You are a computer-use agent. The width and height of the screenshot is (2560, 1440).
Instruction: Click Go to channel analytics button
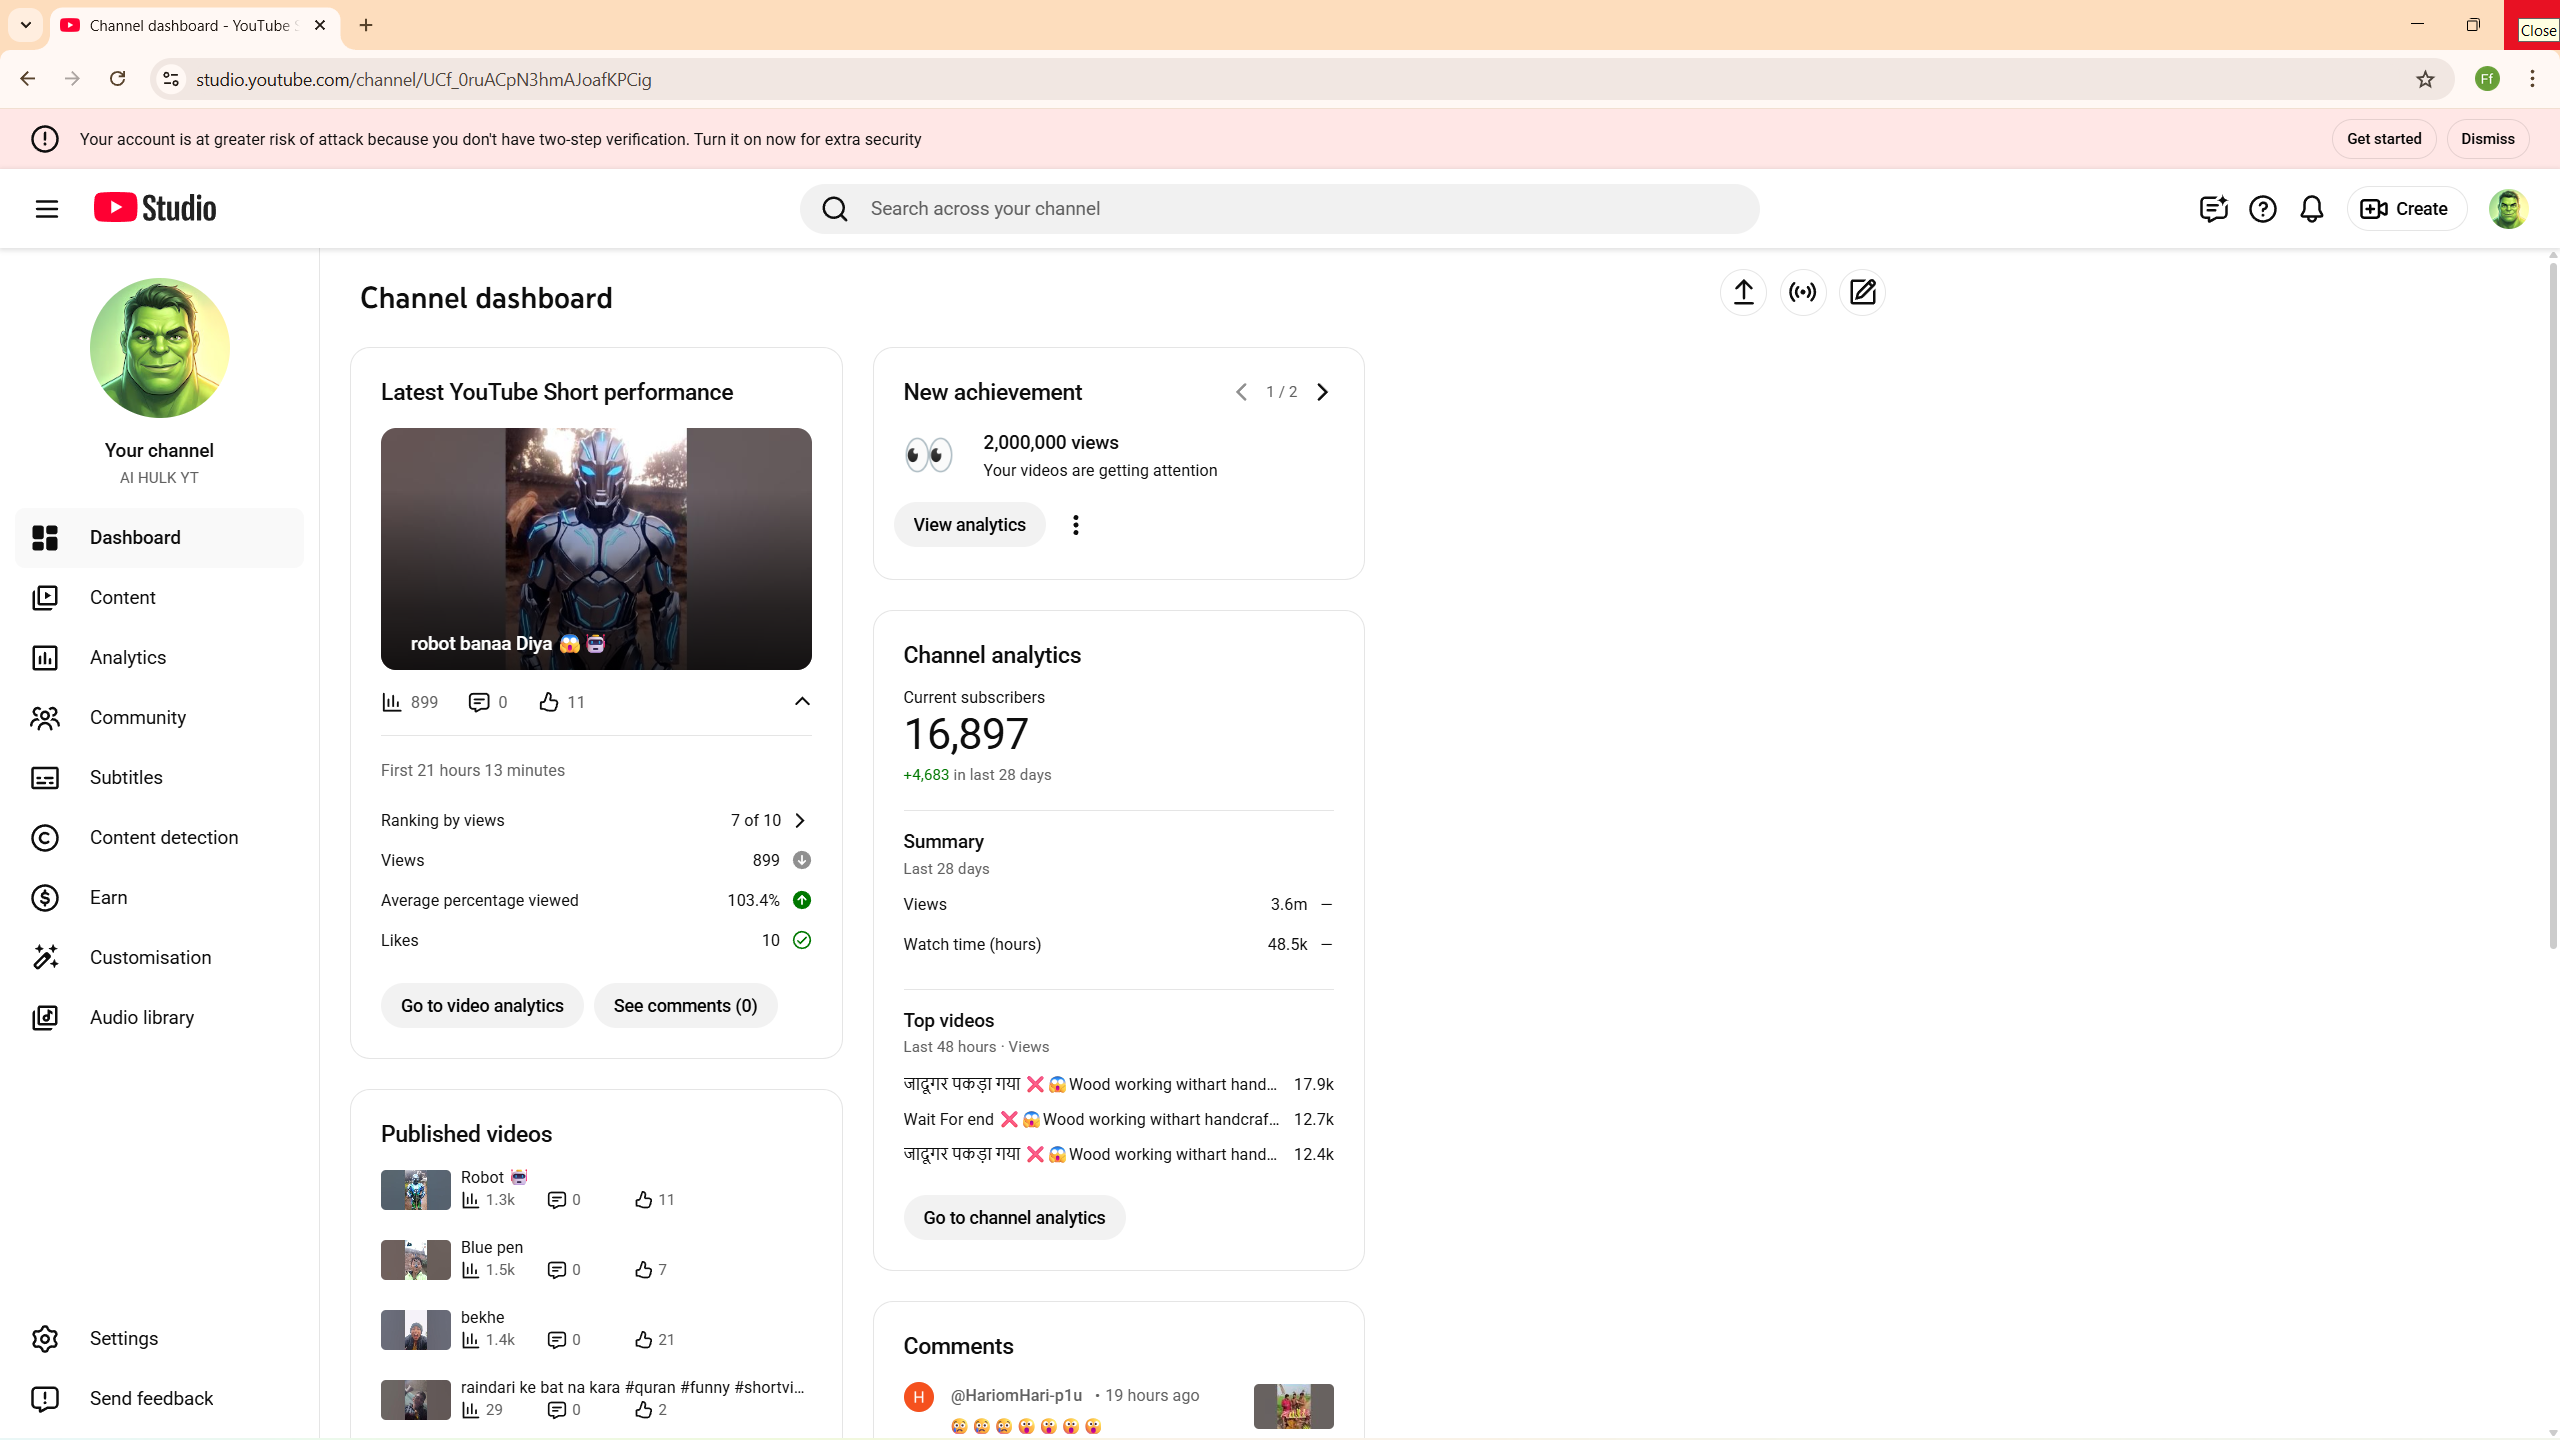pos(1014,1217)
